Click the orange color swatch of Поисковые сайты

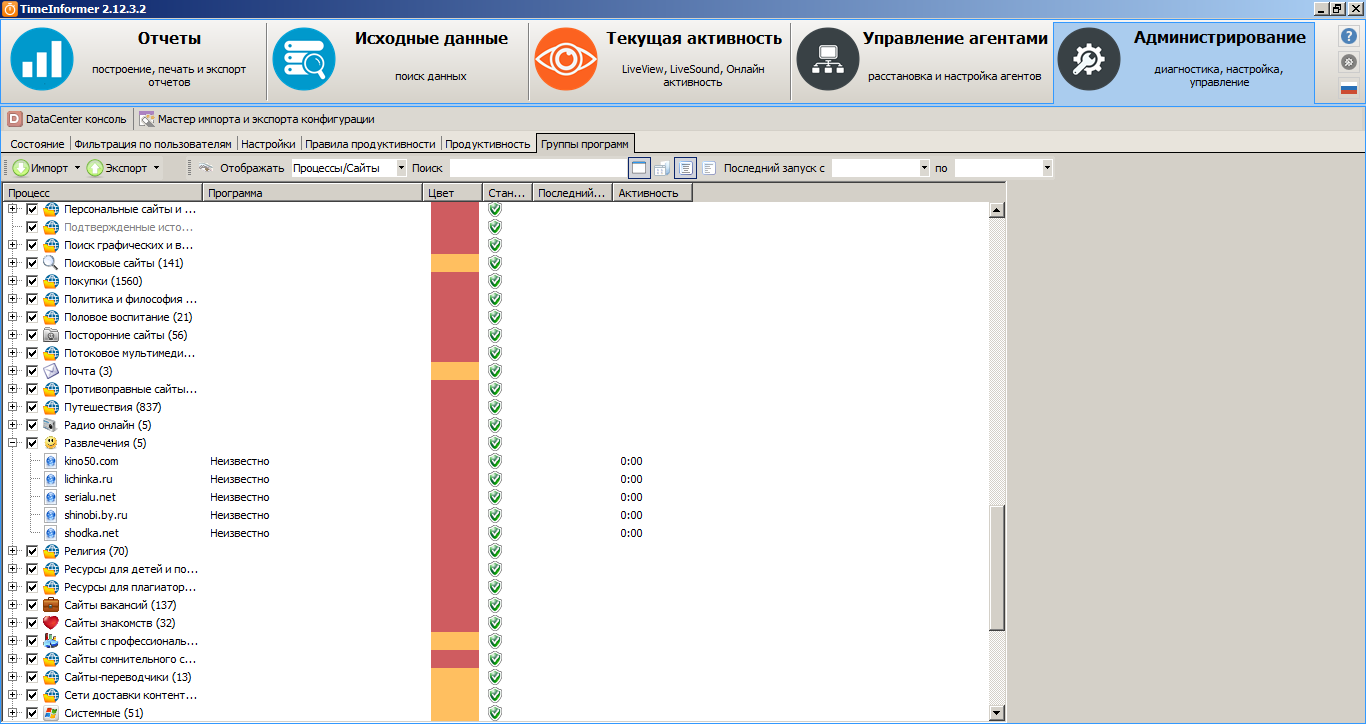pos(455,263)
